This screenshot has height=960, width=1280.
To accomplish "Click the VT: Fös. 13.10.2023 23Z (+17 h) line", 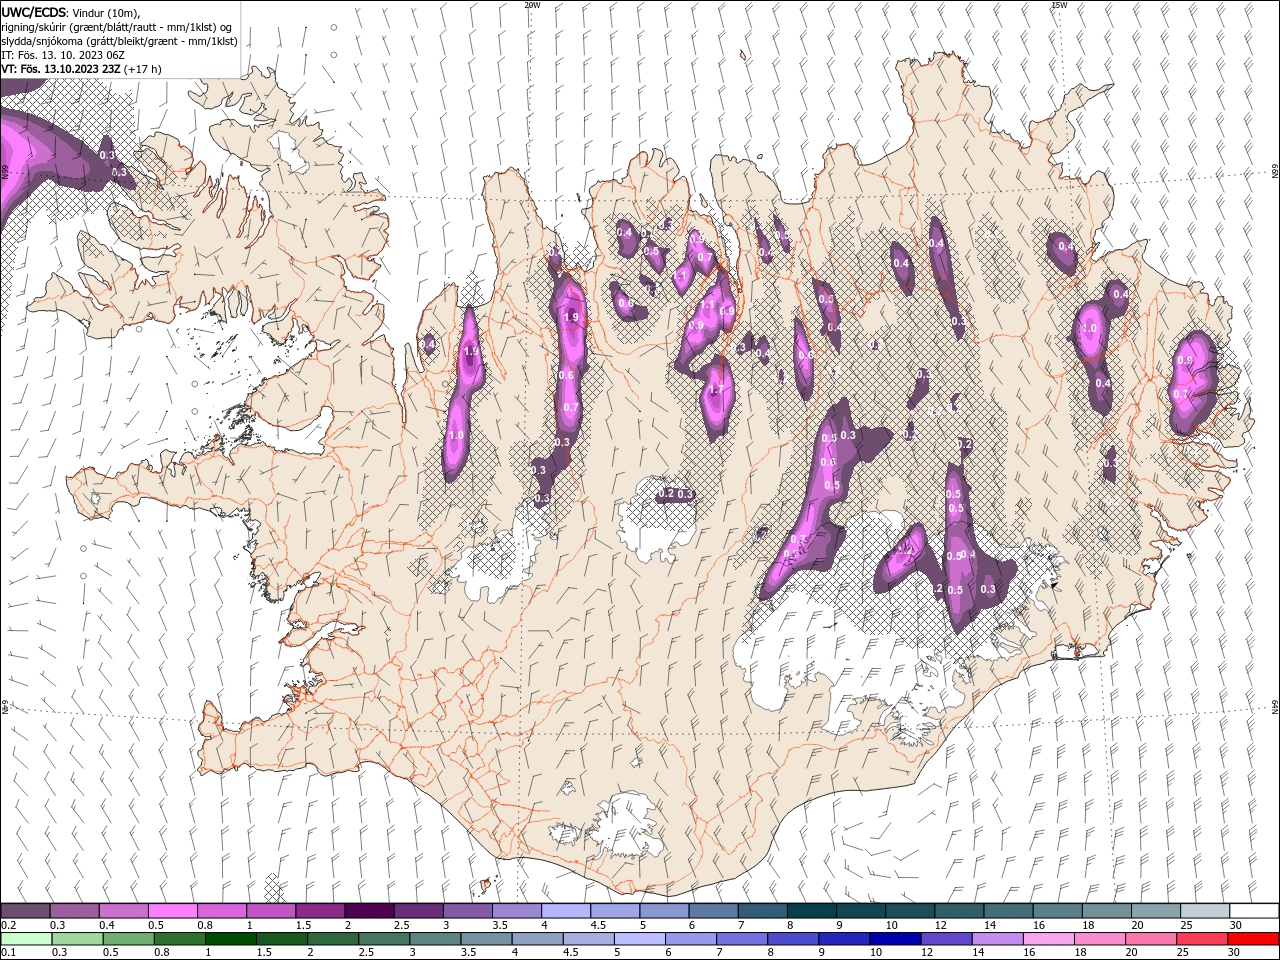I will pyautogui.click(x=81, y=69).
